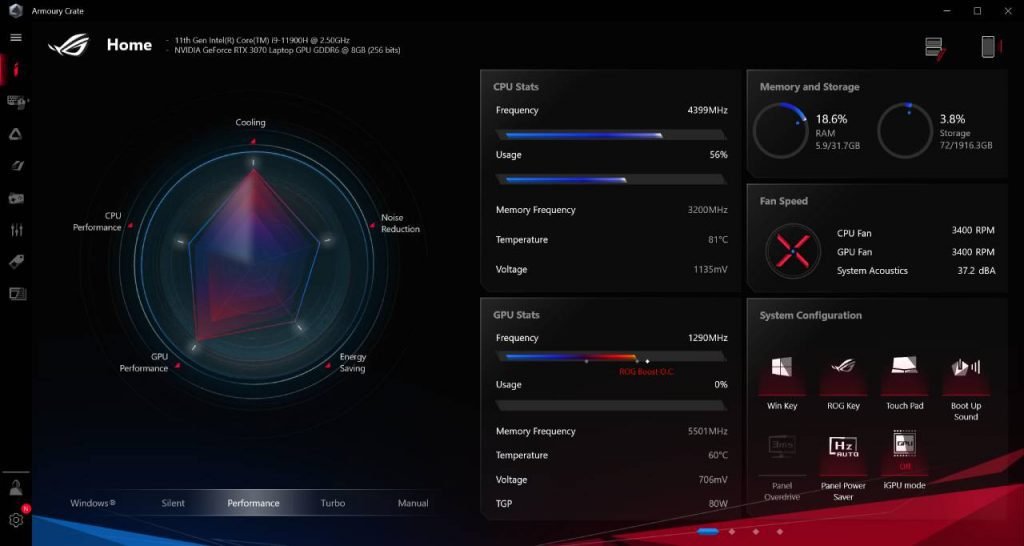Click the Noise Reduction radar label
Screen dimensions: 1024x546
[x=400, y=223]
